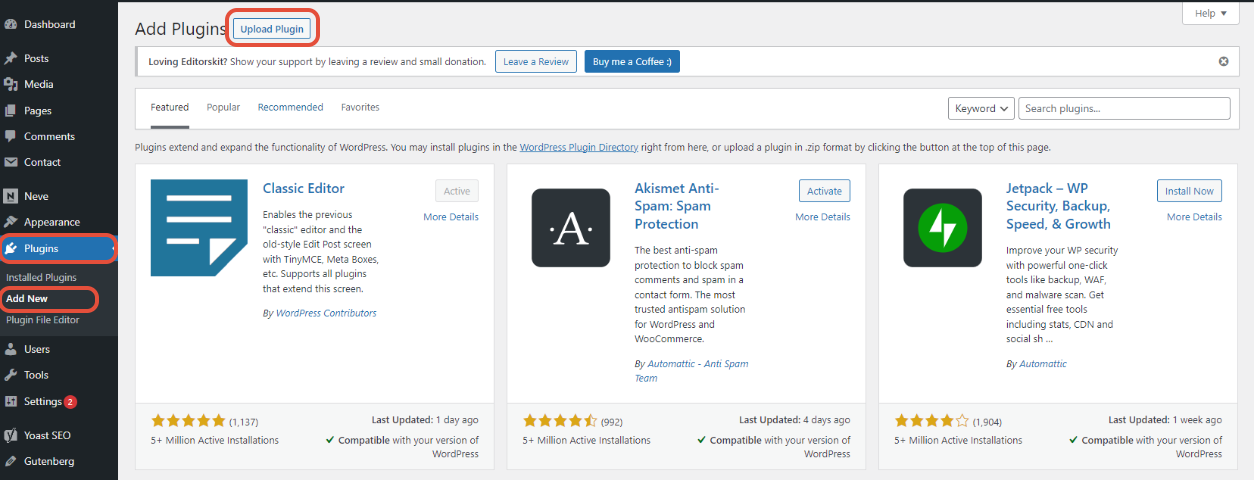
Task: Switch to the Popular tab
Action: (x=223, y=107)
